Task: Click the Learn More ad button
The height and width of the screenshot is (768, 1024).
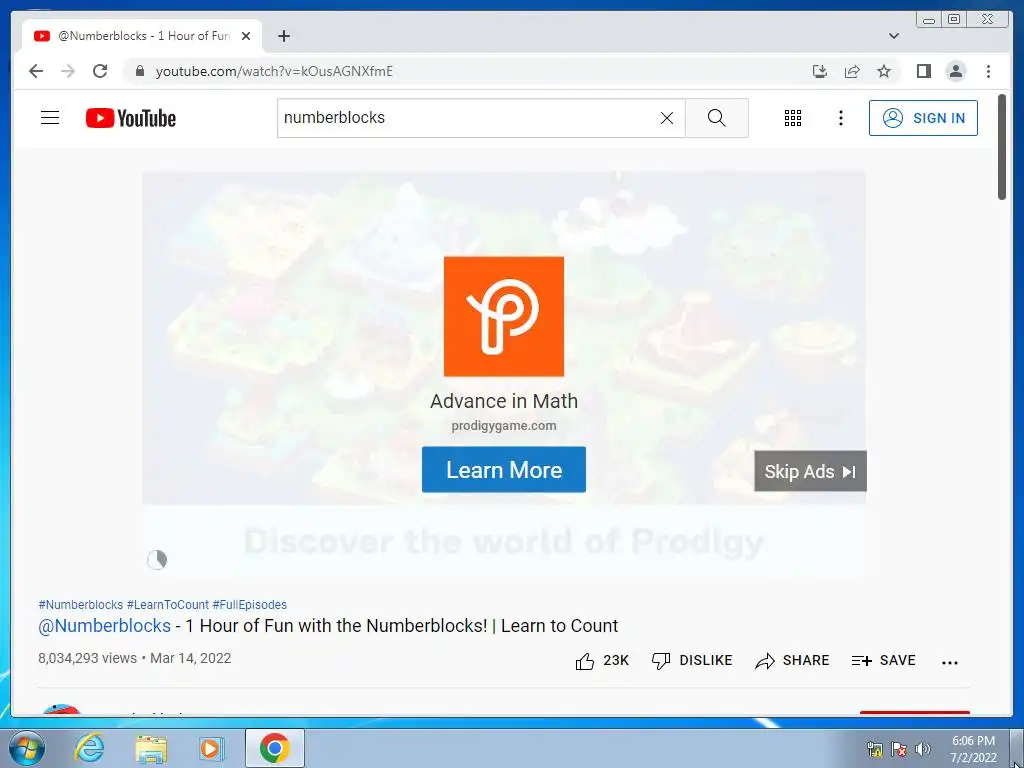Action: click(504, 470)
